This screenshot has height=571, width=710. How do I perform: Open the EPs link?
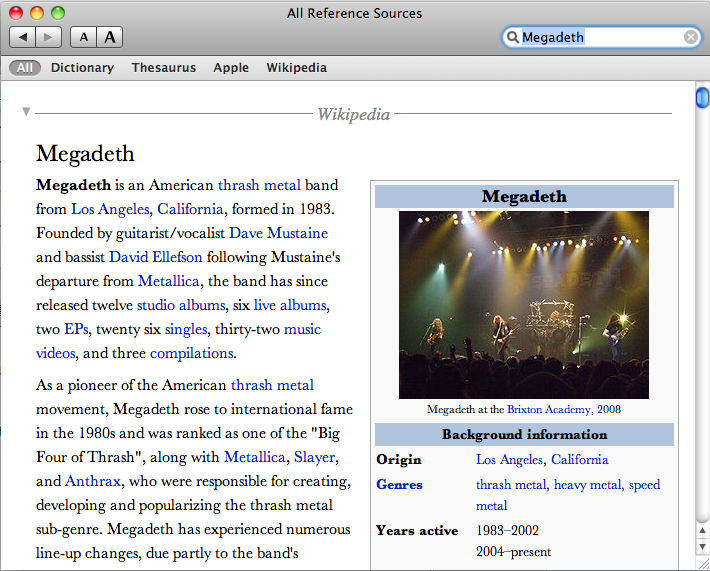click(x=76, y=329)
